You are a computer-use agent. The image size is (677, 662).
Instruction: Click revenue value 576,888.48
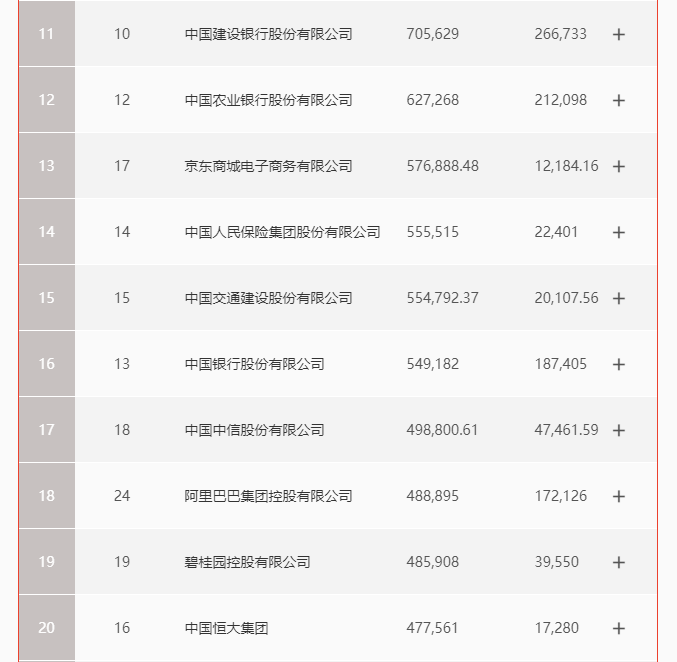442,166
